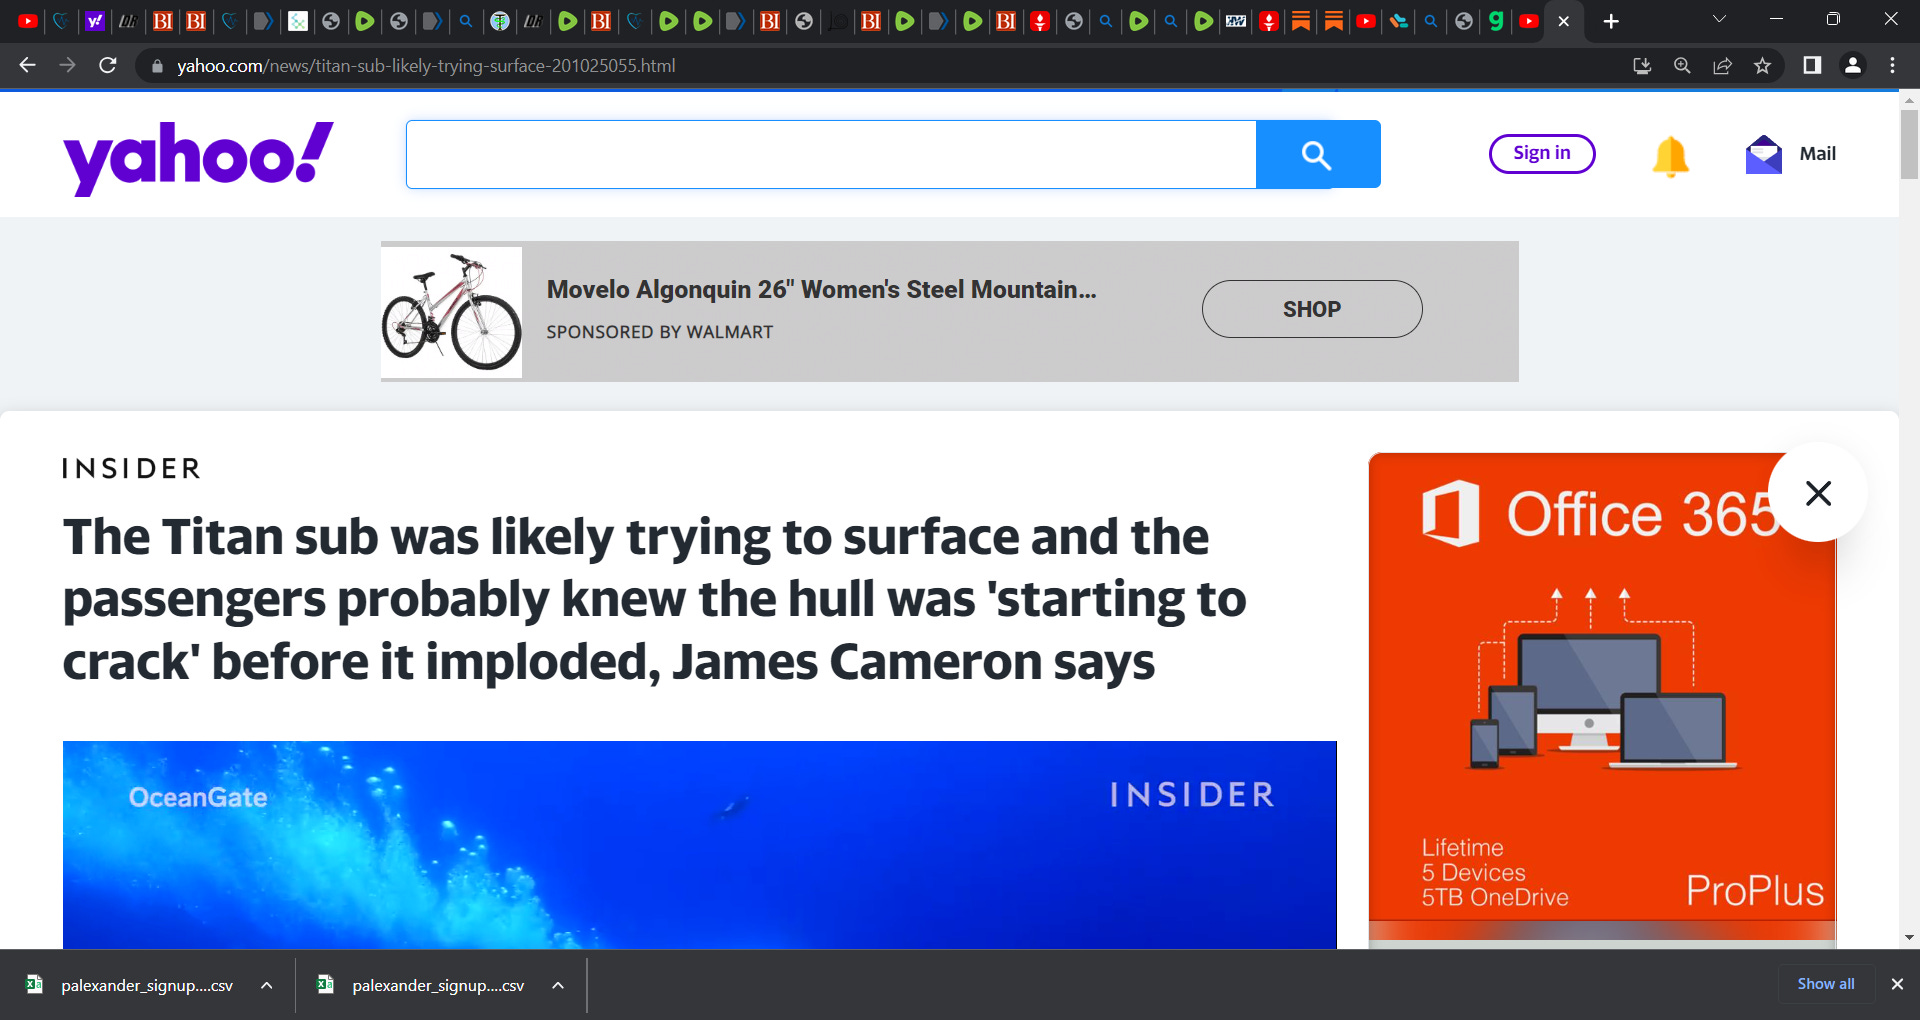Image resolution: width=1920 pixels, height=1020 pixels.
Task: View site information via the lock icon
Action: (x=156, y=66)
